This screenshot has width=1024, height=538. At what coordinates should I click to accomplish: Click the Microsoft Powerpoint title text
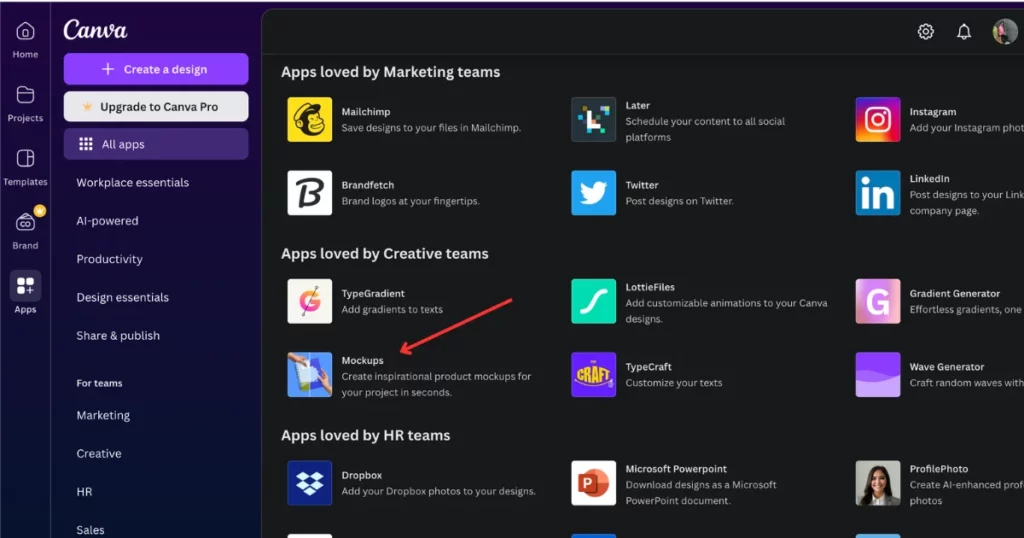pyautogui.click(x=676, y=469)
